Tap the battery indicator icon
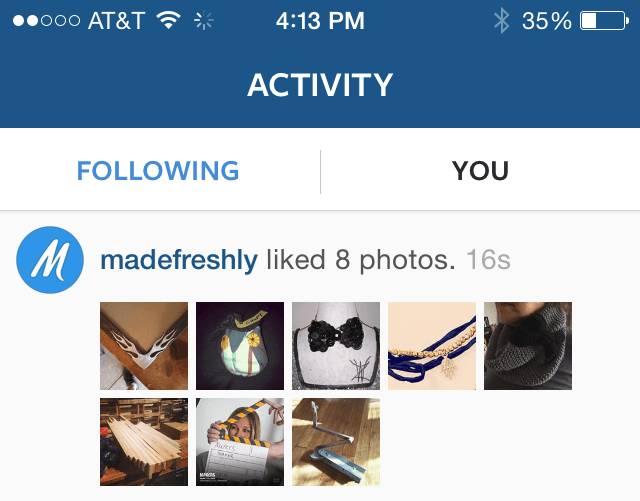640x501 pixels. click(x=604, y=21)
